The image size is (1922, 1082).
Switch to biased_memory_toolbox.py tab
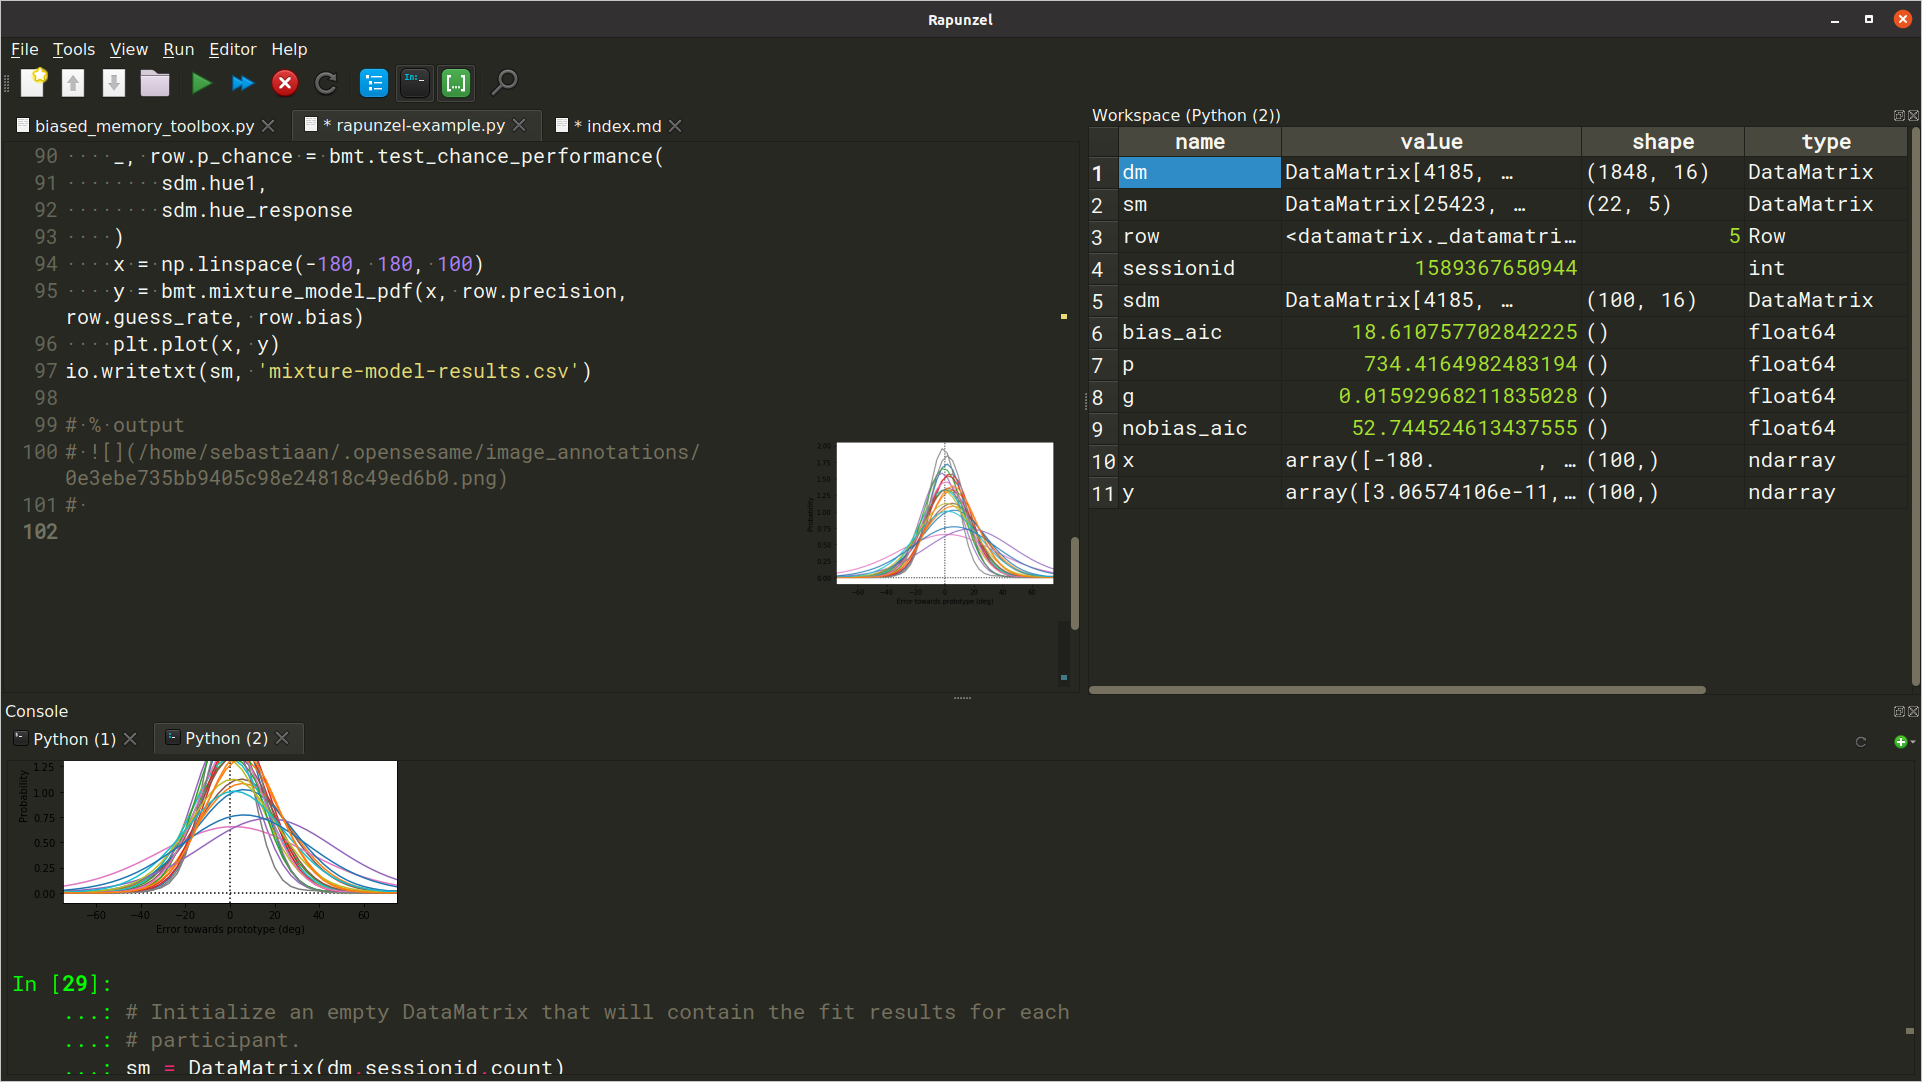[x=144, y=126]
